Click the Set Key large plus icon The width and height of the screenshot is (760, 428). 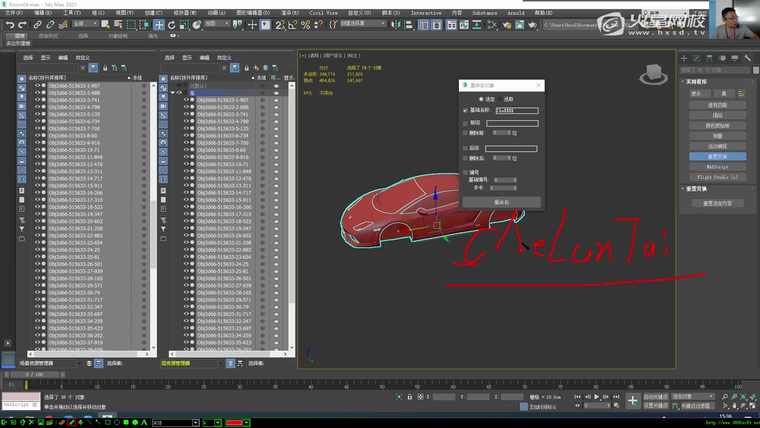(x=632, y=400)
